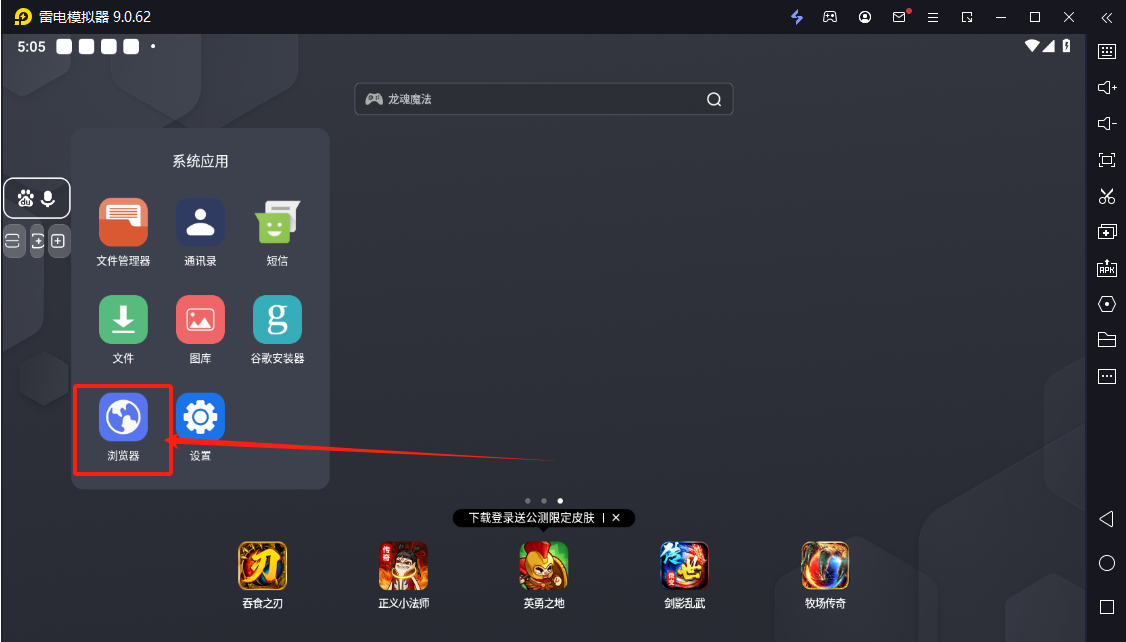Open the mail notifications icon
The width and height of the screenshot is (1126, 642).
tap(899, 17)
